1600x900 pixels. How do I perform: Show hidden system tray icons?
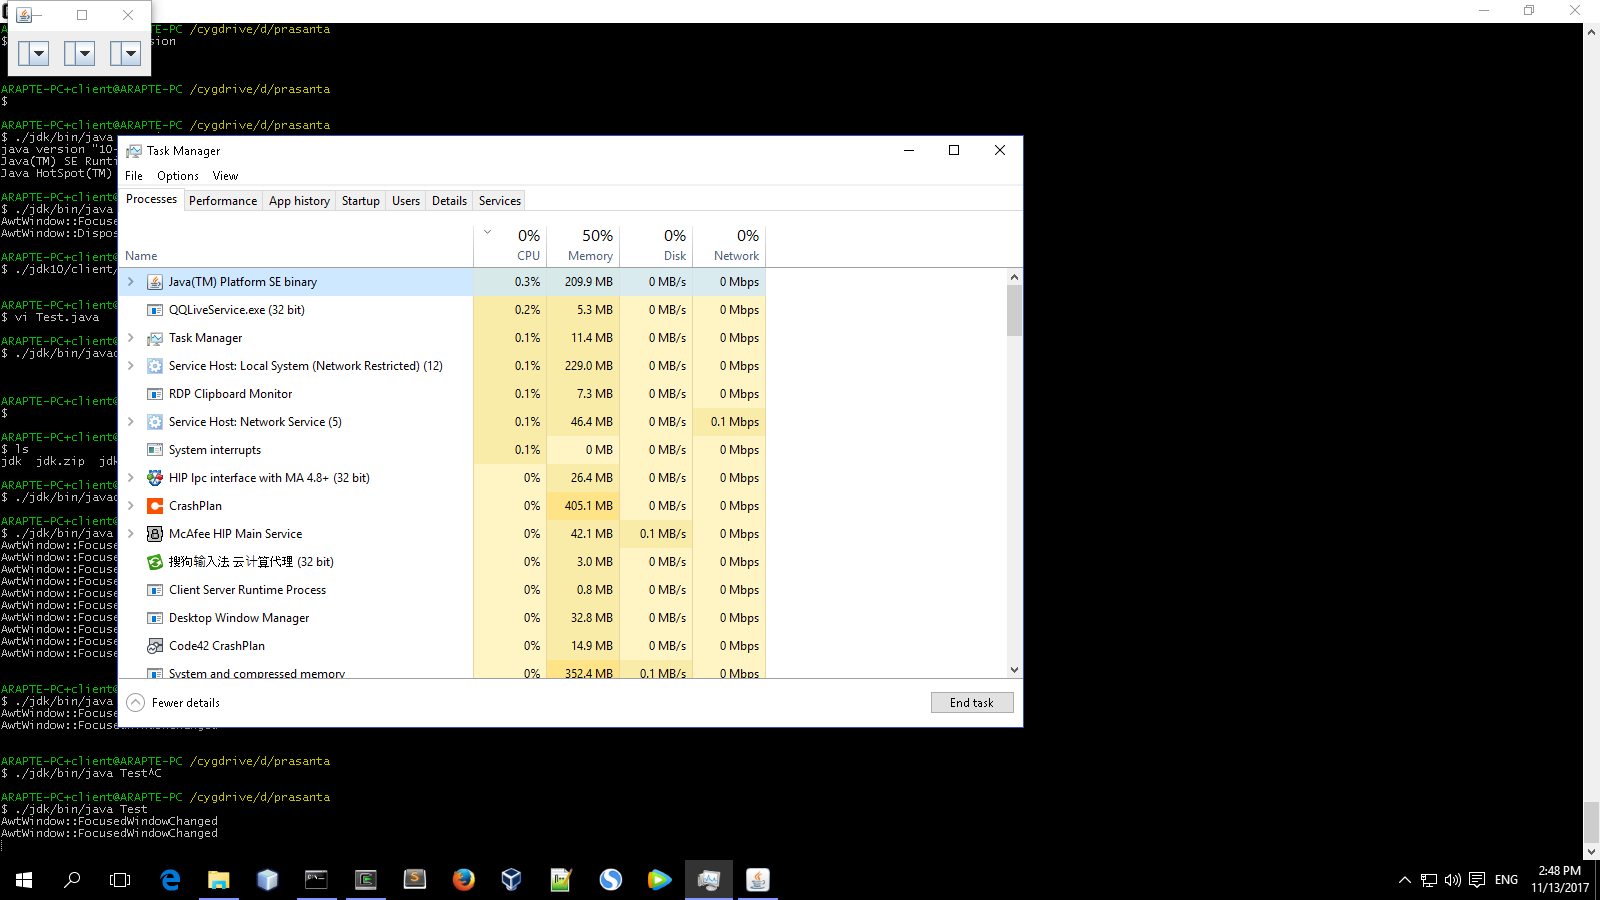tap(1405, 880)
